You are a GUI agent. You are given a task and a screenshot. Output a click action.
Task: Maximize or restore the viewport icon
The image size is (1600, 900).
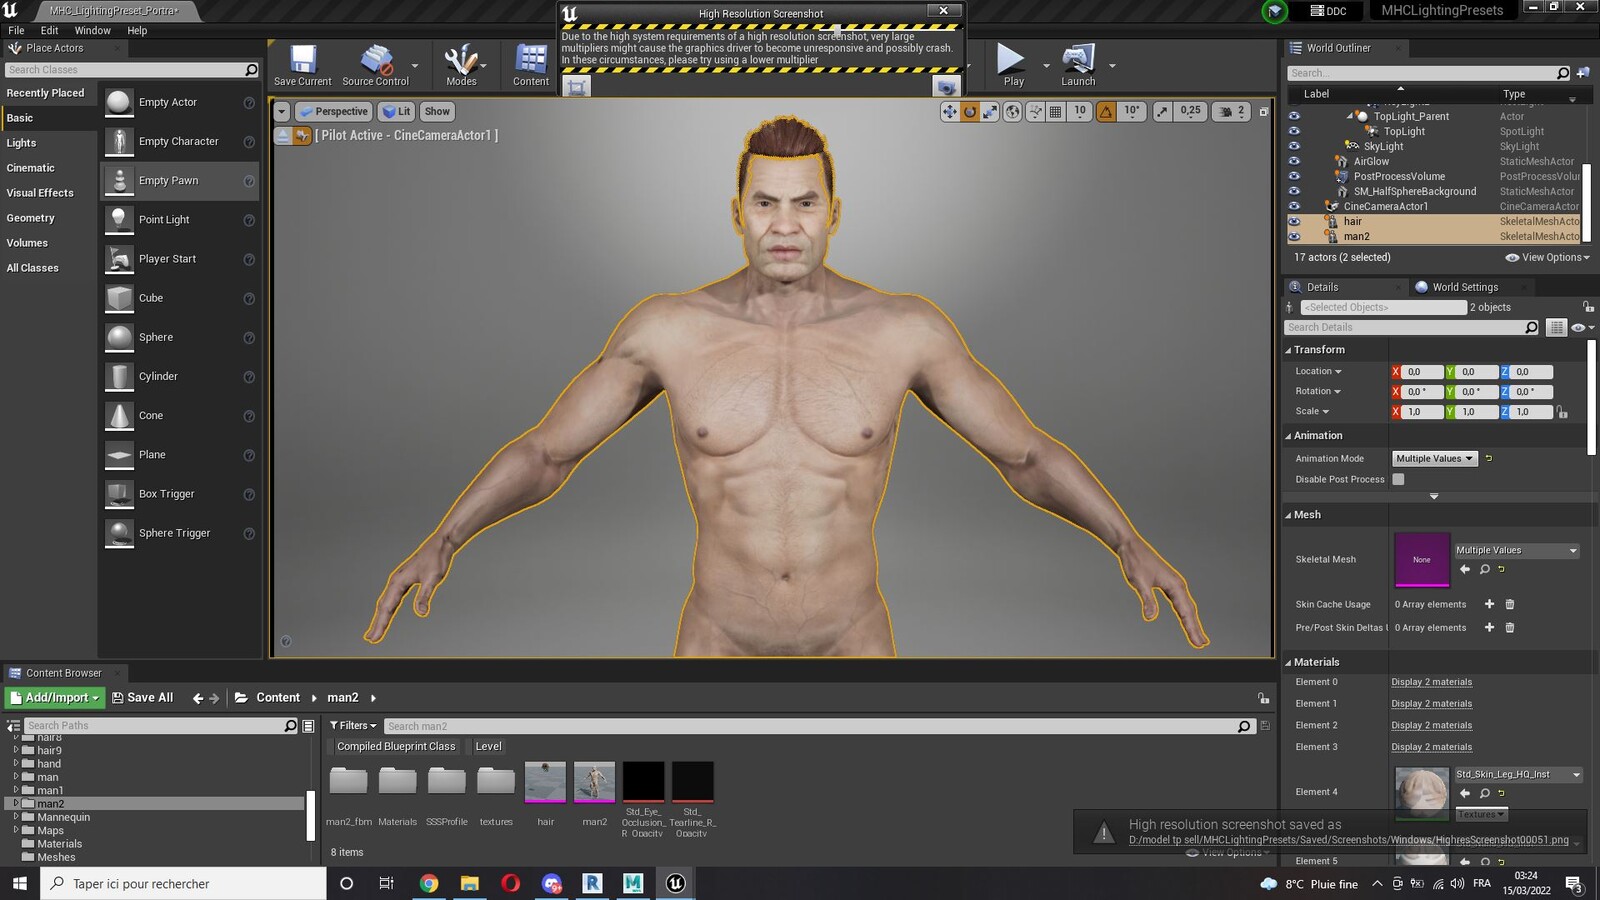point(1263,112)
